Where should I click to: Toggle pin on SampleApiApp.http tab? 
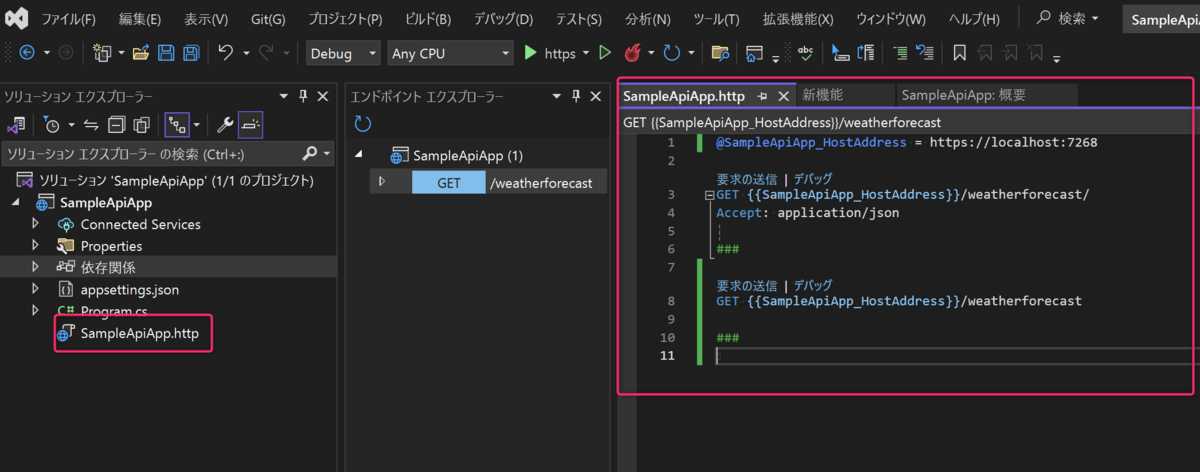(x=763, y=96)
